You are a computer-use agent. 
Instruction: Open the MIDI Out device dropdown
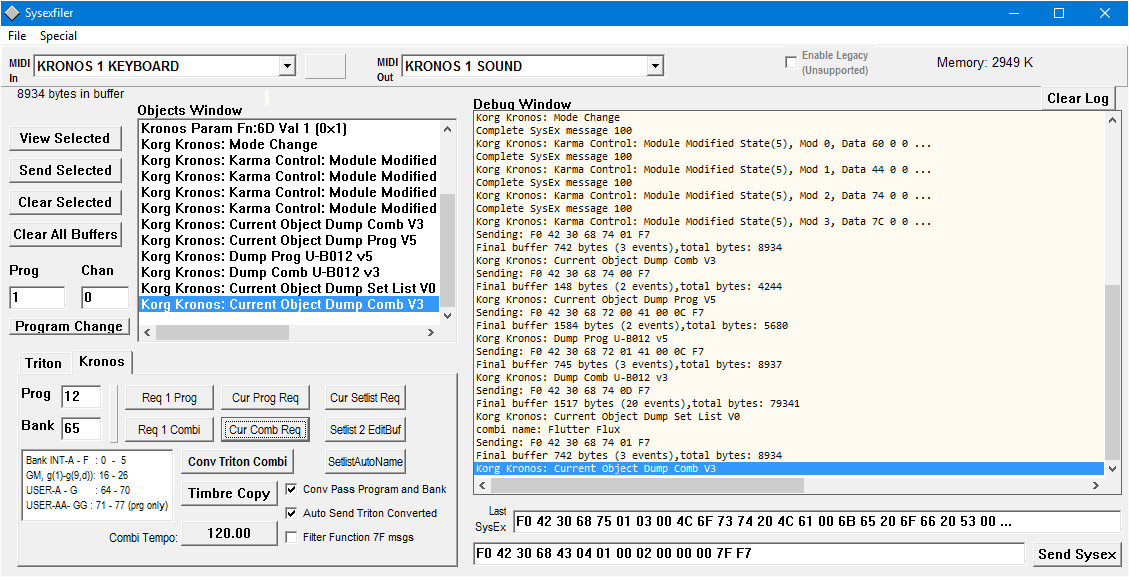click(x=655, y=67)
